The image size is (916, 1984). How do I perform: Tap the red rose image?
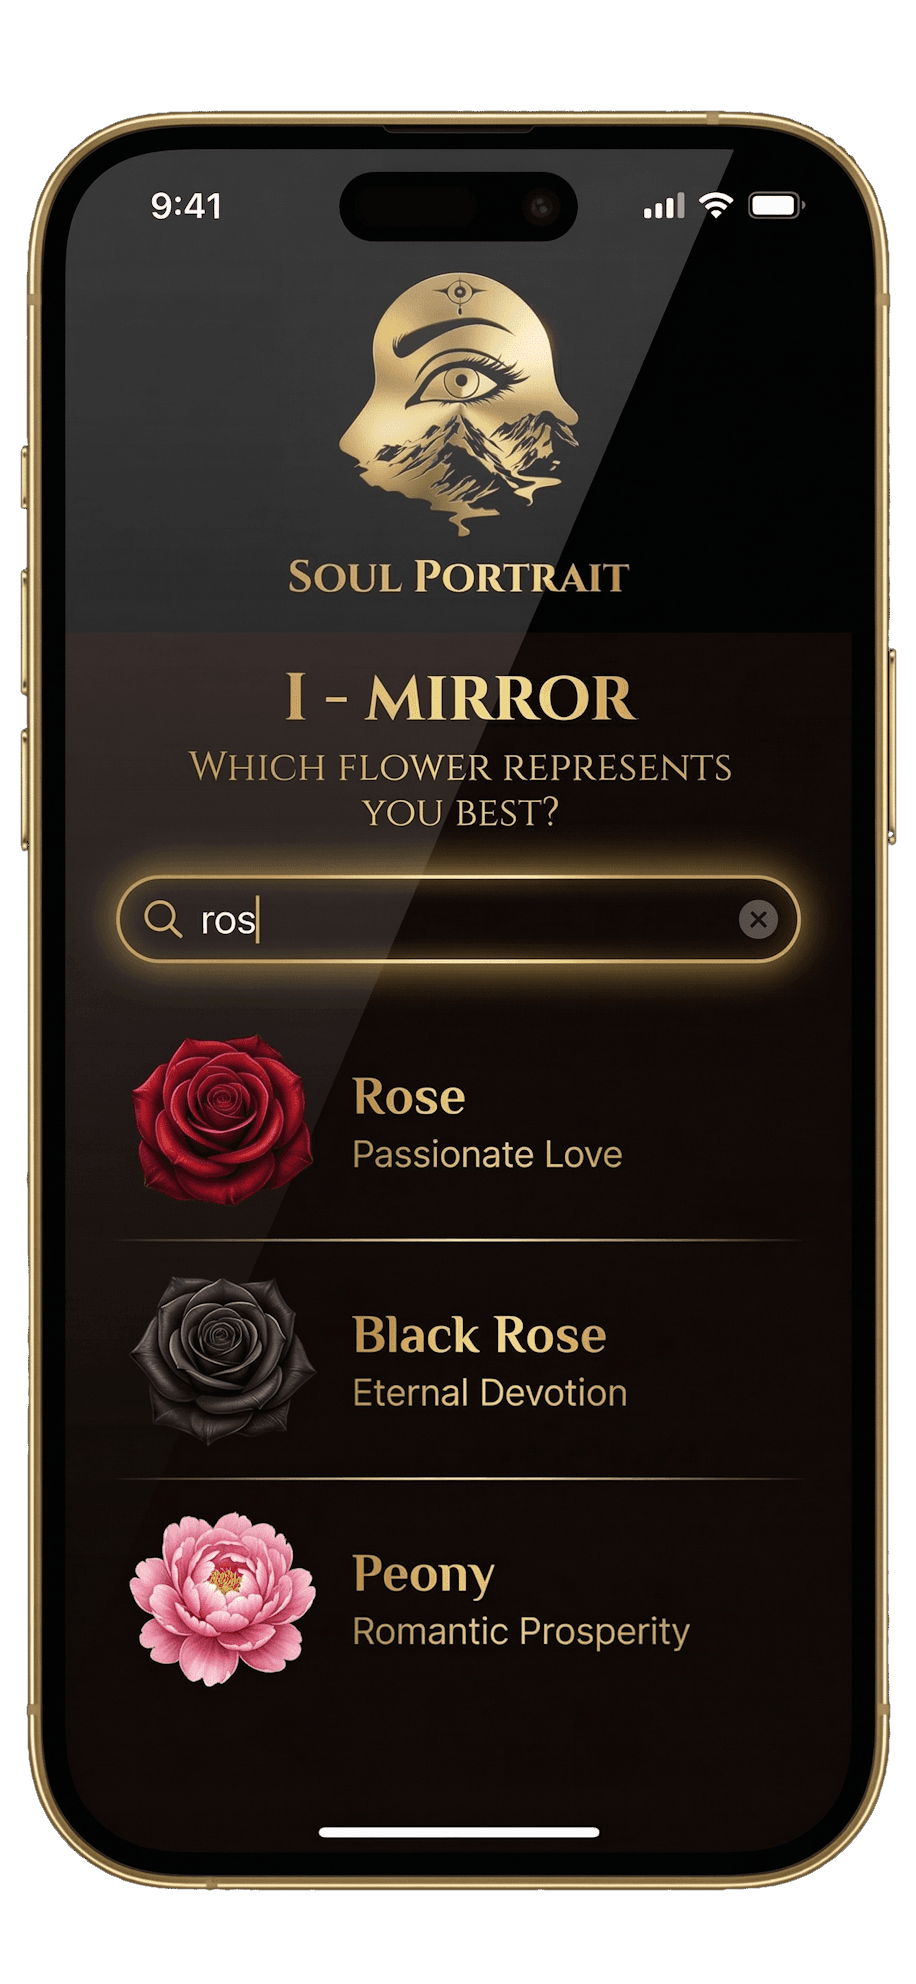pos(222,1119)
